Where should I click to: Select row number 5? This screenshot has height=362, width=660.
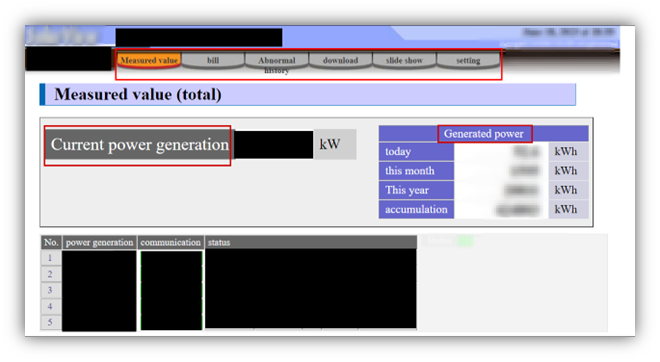tap(51, 322)
